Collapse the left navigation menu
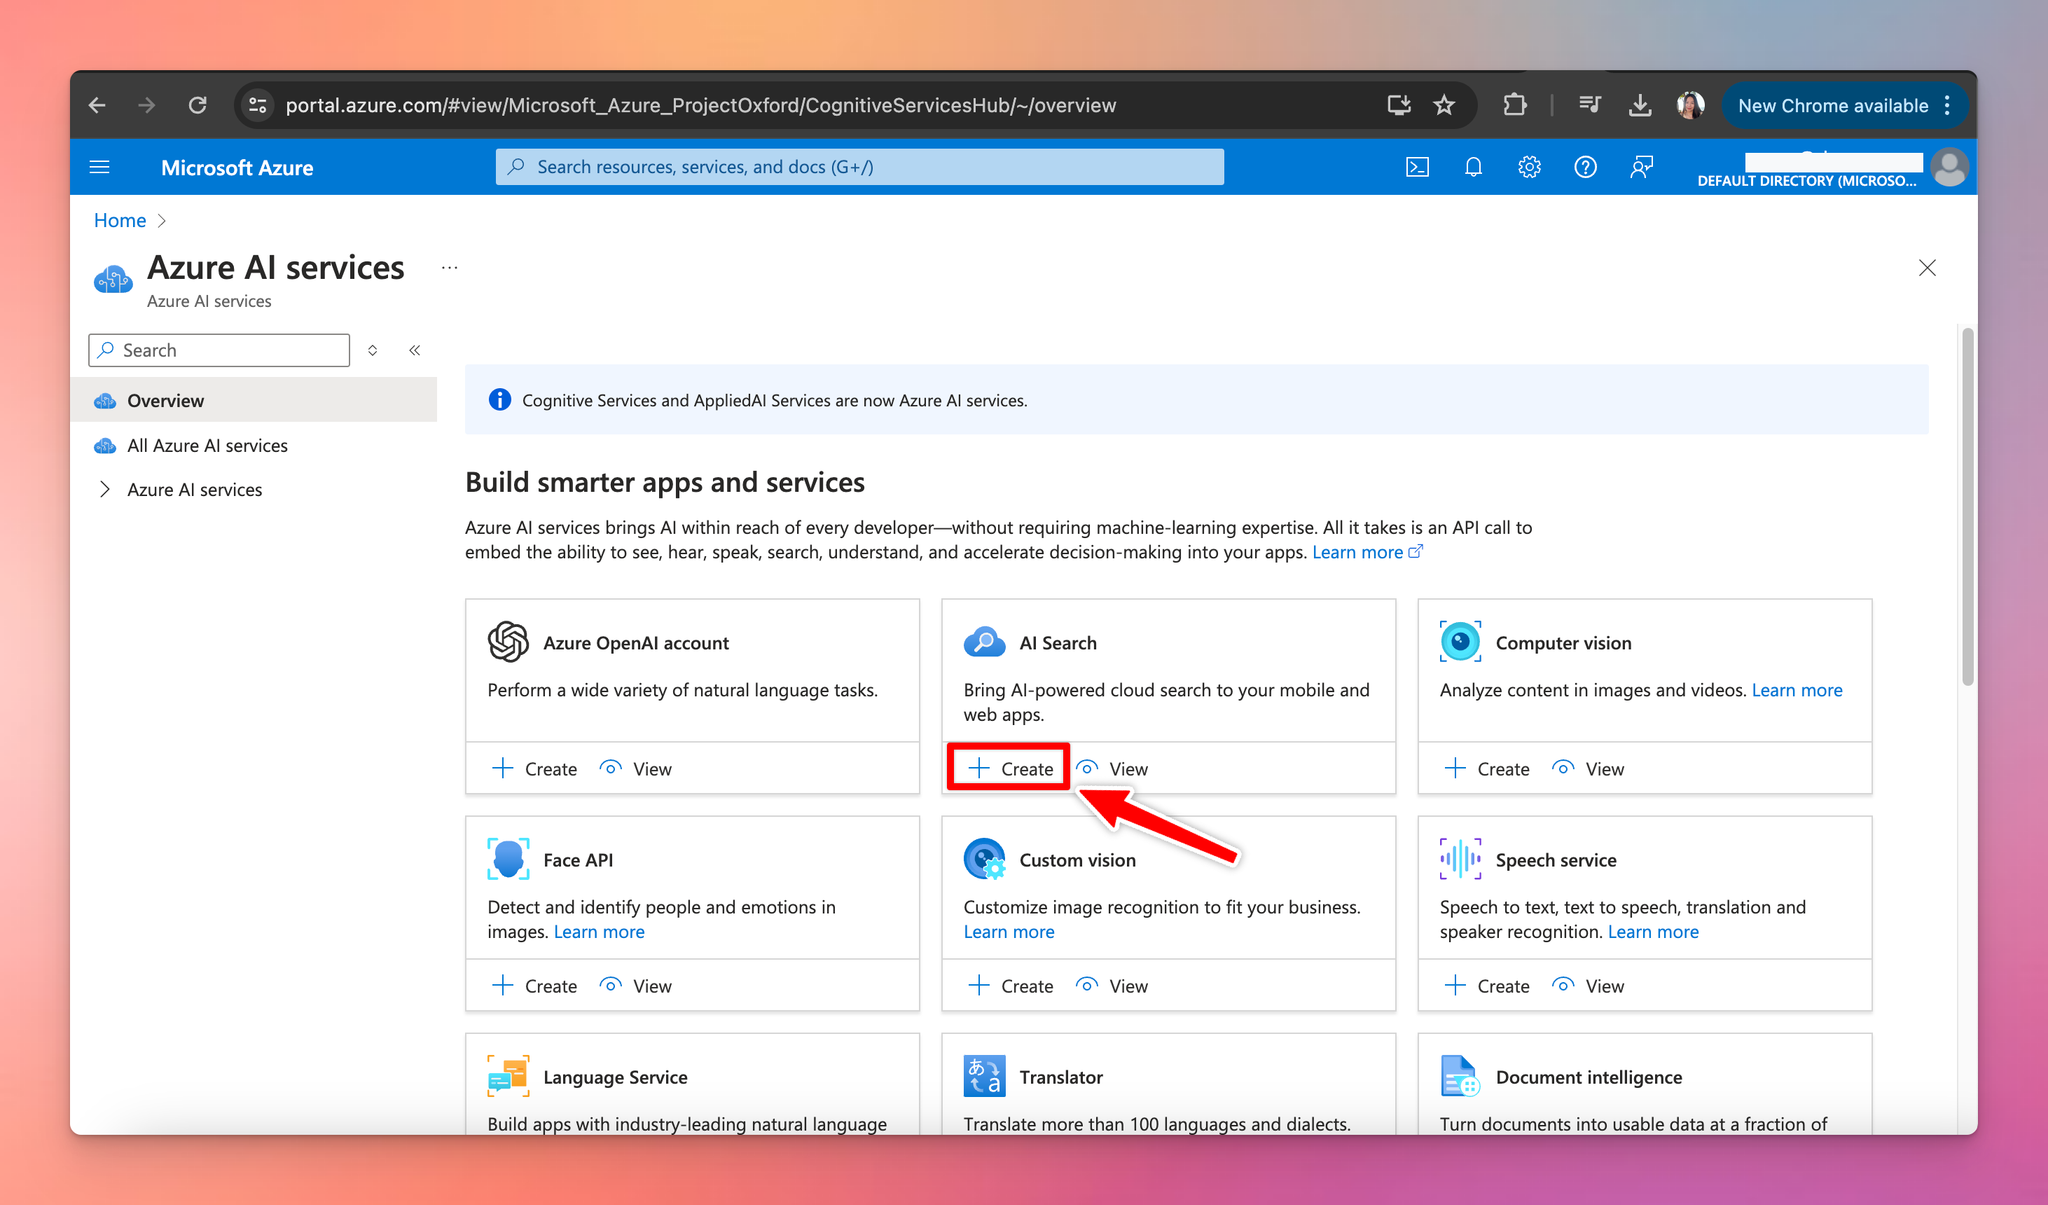This screenshot has width=2048, height=1205. (x=414, y=350)
